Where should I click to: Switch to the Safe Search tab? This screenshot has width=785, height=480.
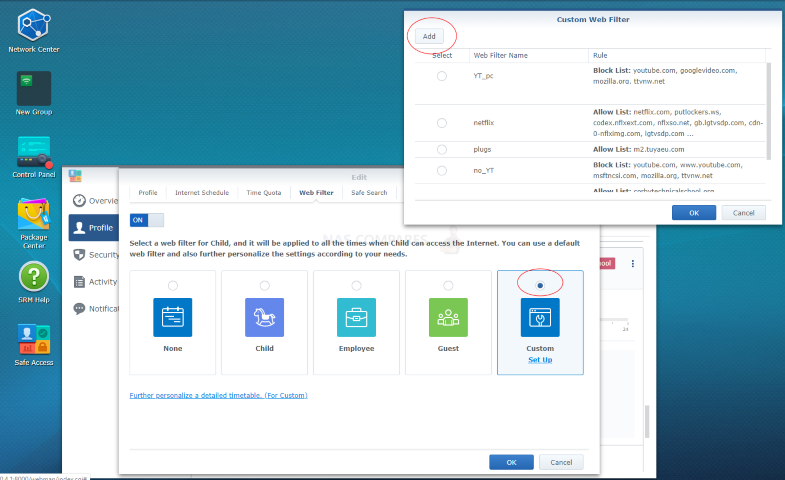[369, 193]
